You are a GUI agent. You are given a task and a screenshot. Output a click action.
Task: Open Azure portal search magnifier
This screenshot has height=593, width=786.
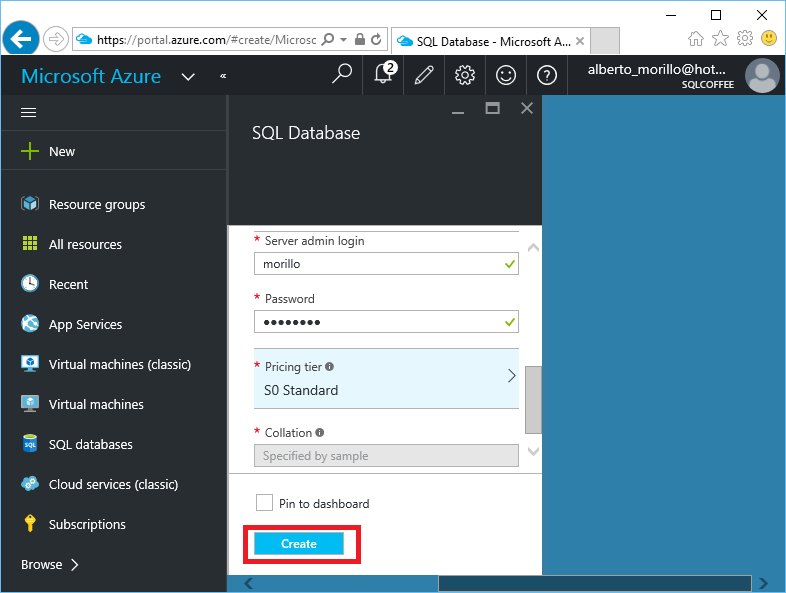(x=342, y=75)
